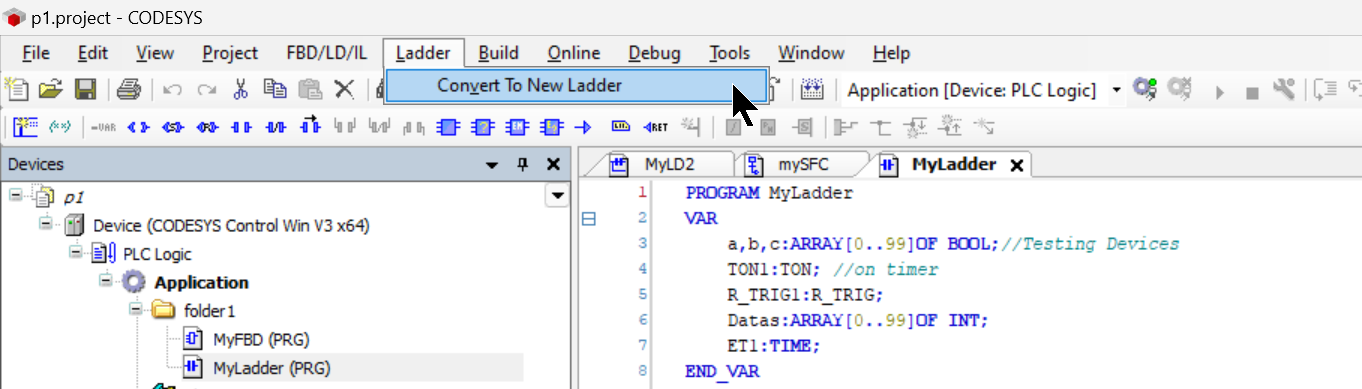This screenshot has height=389, width=1362.
Task: Collapse the VAR block in editor
Action: pyautogui.click(x=589, y=219)
